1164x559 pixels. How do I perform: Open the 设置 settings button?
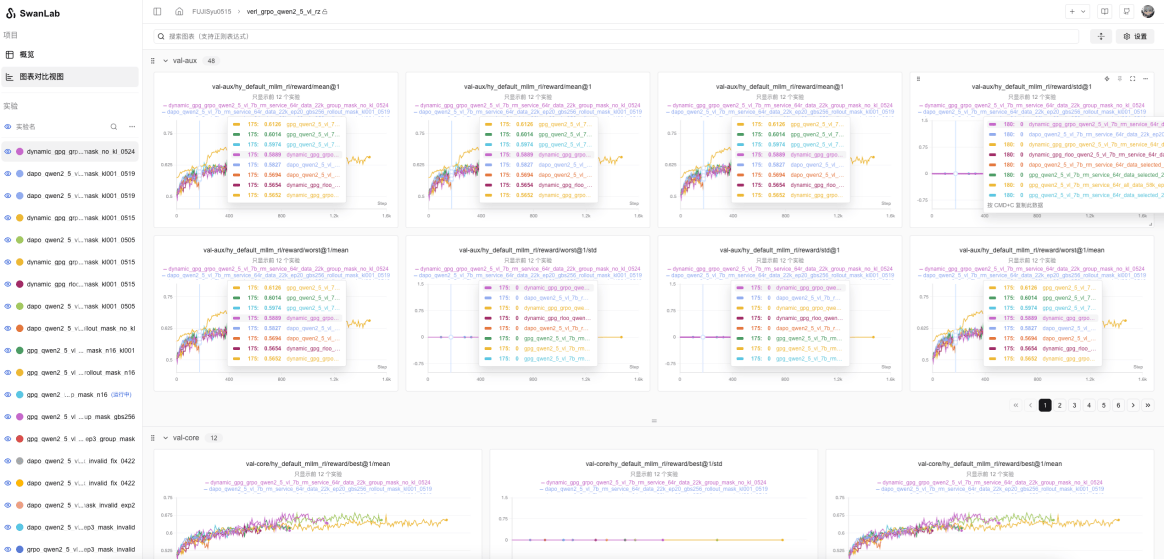click(x=1135, y=36)
